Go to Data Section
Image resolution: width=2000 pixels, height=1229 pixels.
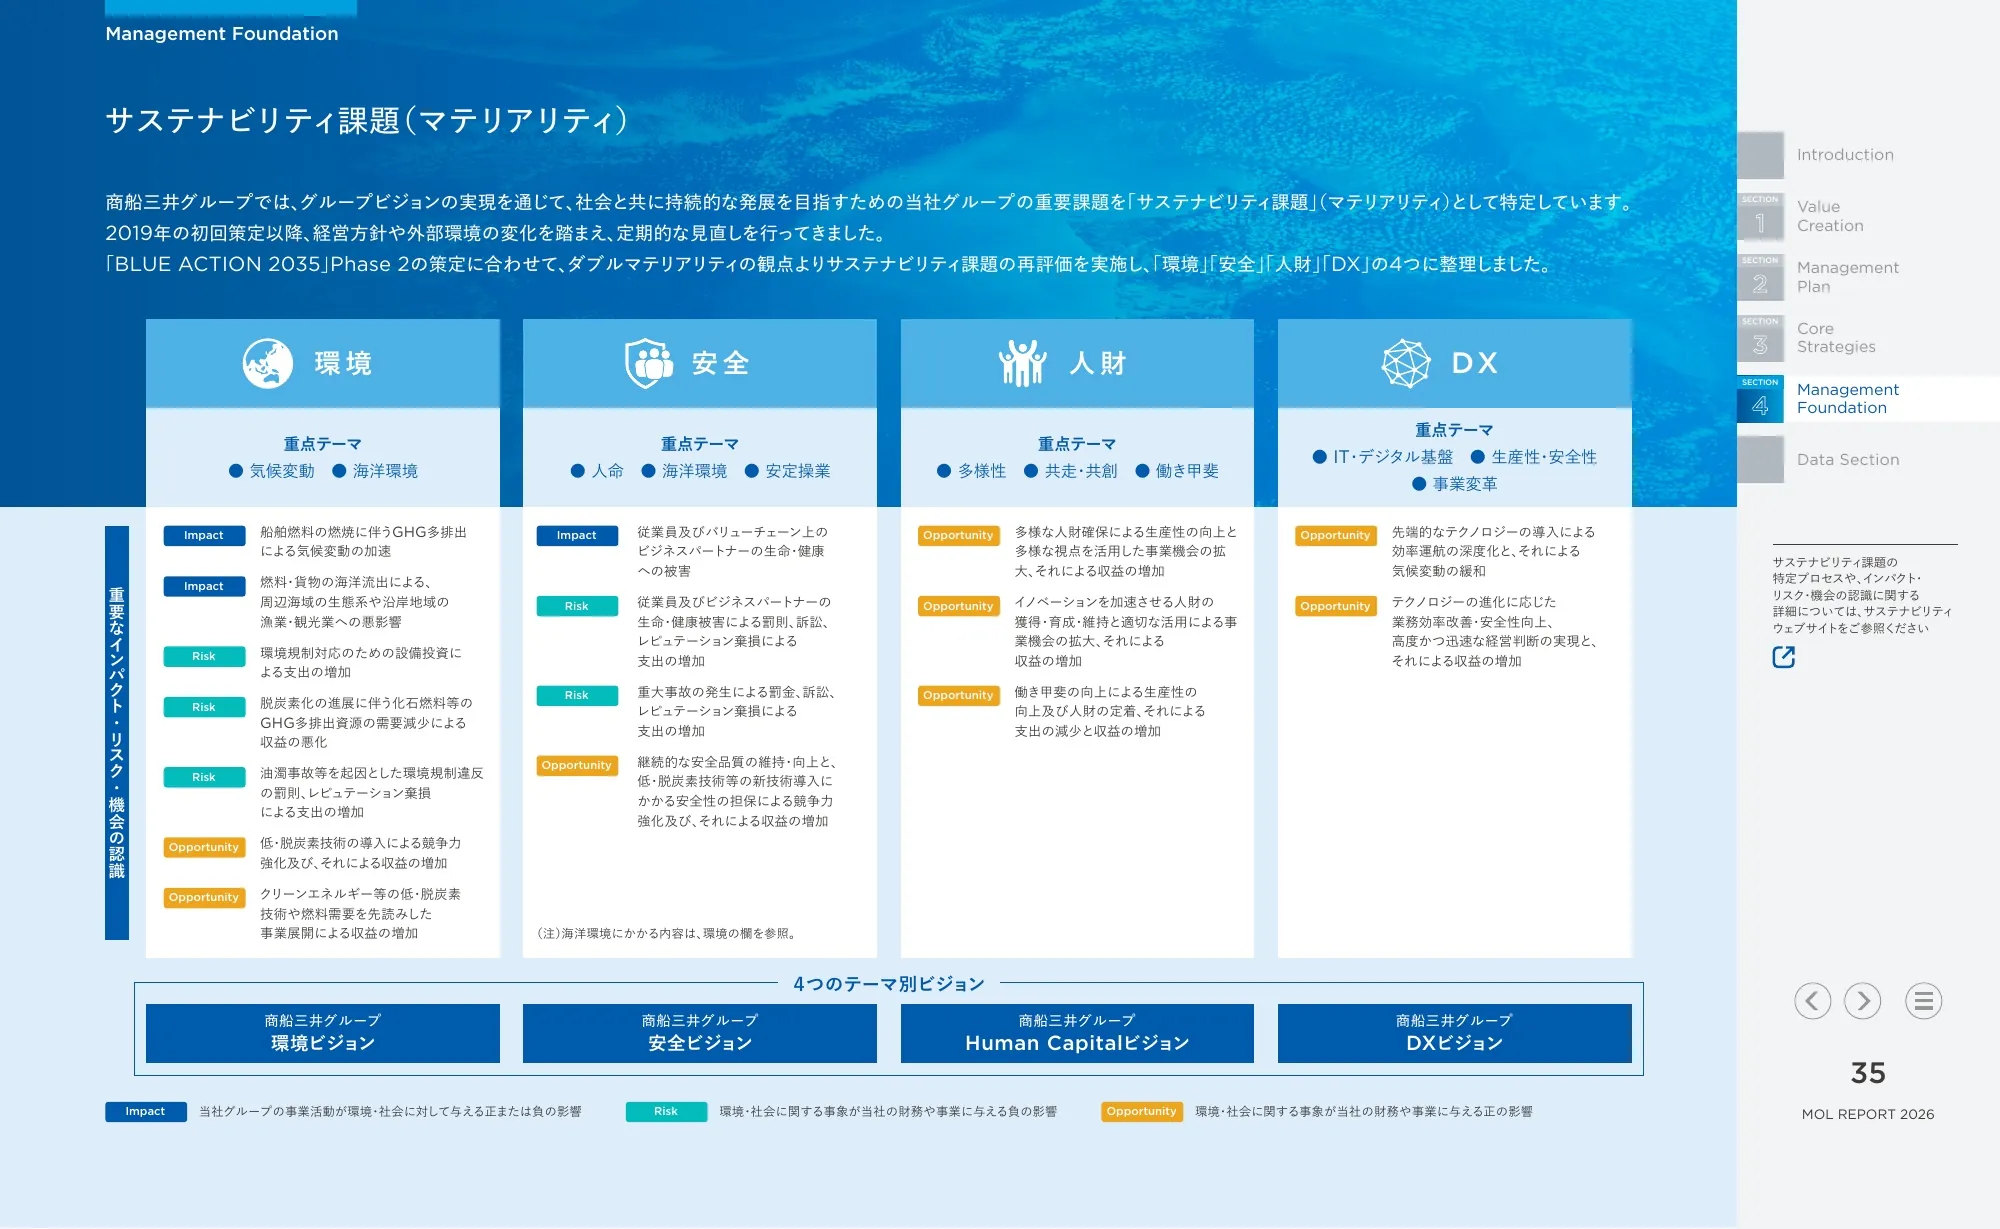[x=1848, y=460]
